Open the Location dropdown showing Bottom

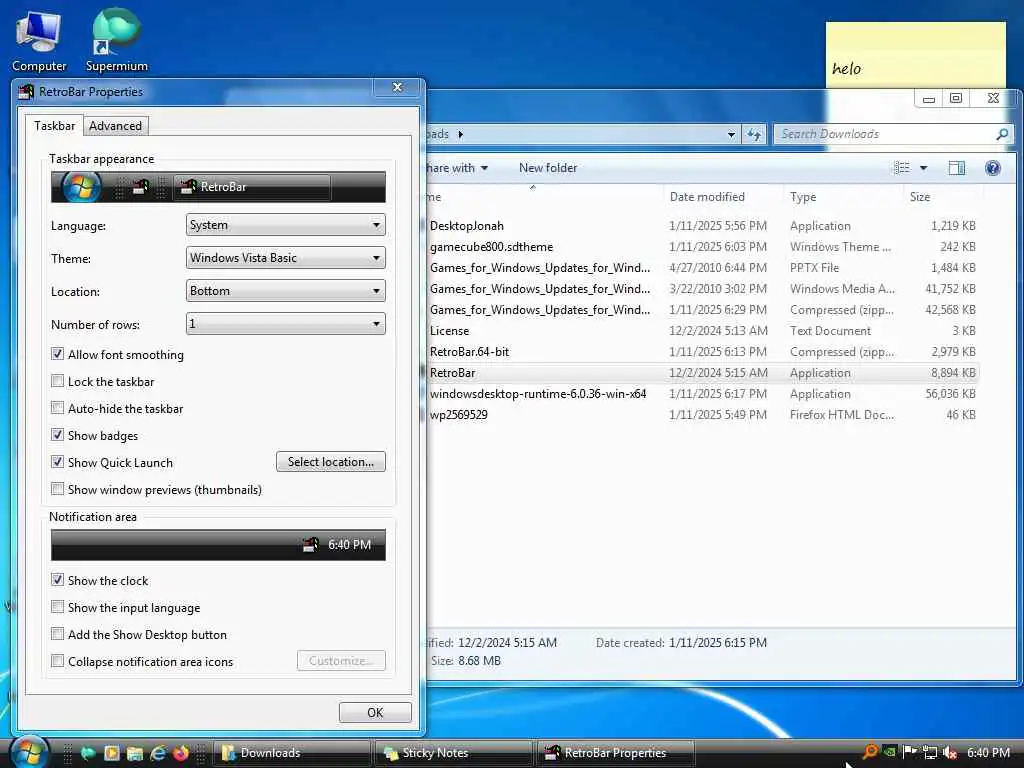285,291
